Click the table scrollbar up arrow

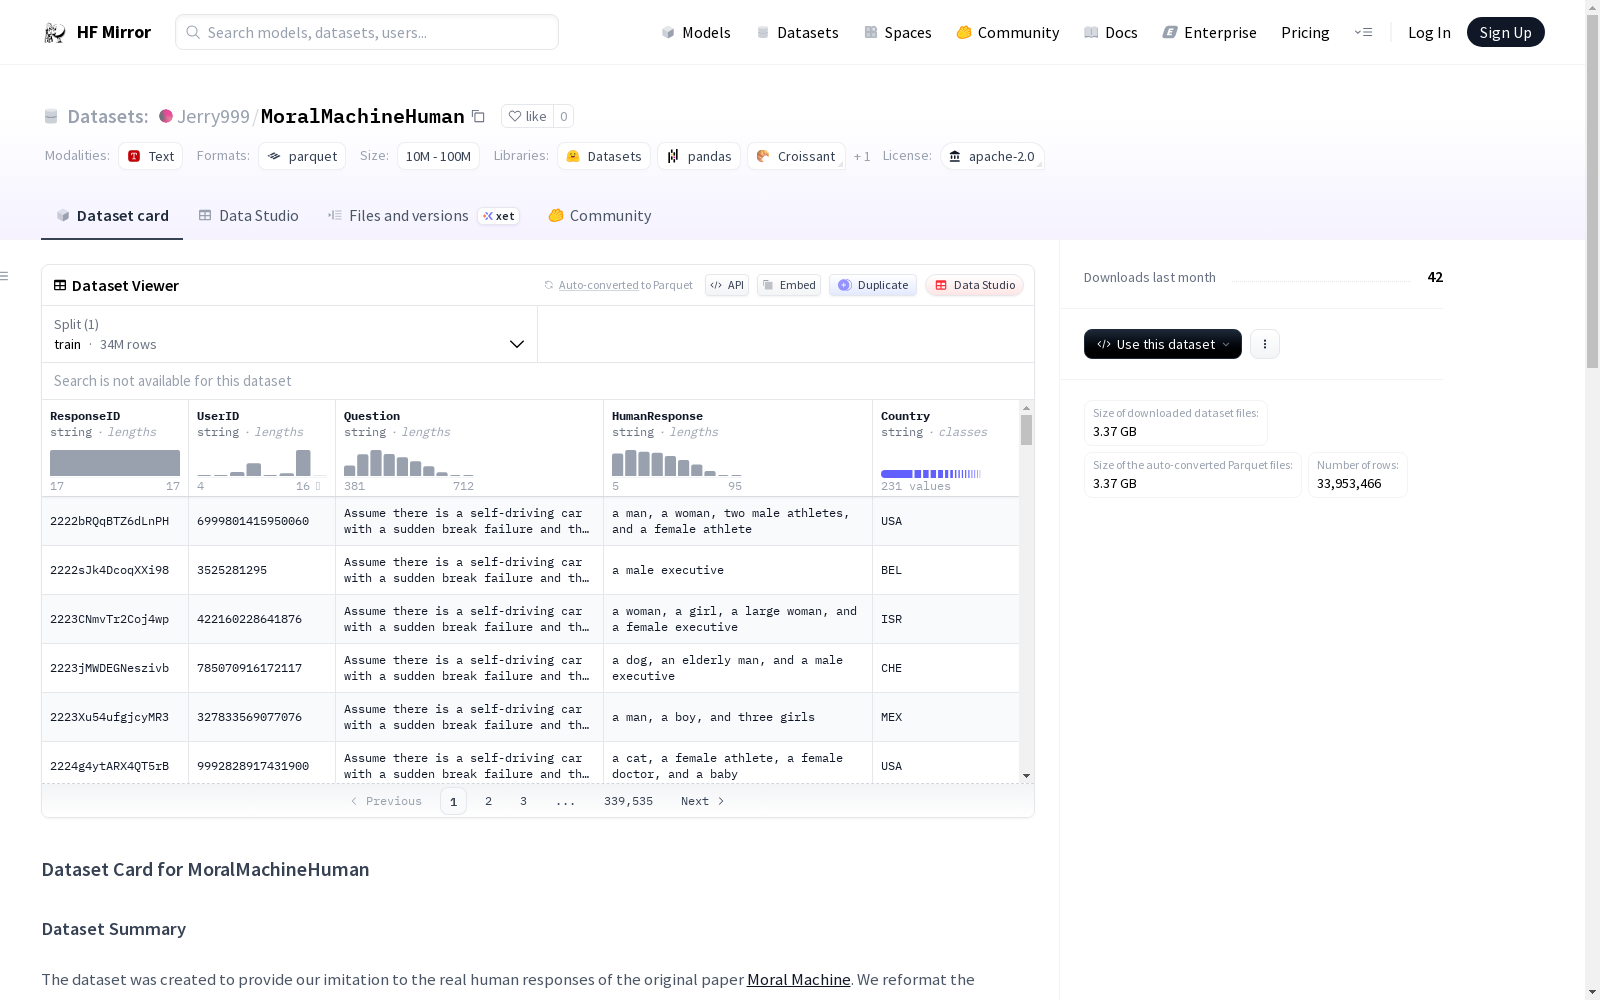click(1026, 408)
